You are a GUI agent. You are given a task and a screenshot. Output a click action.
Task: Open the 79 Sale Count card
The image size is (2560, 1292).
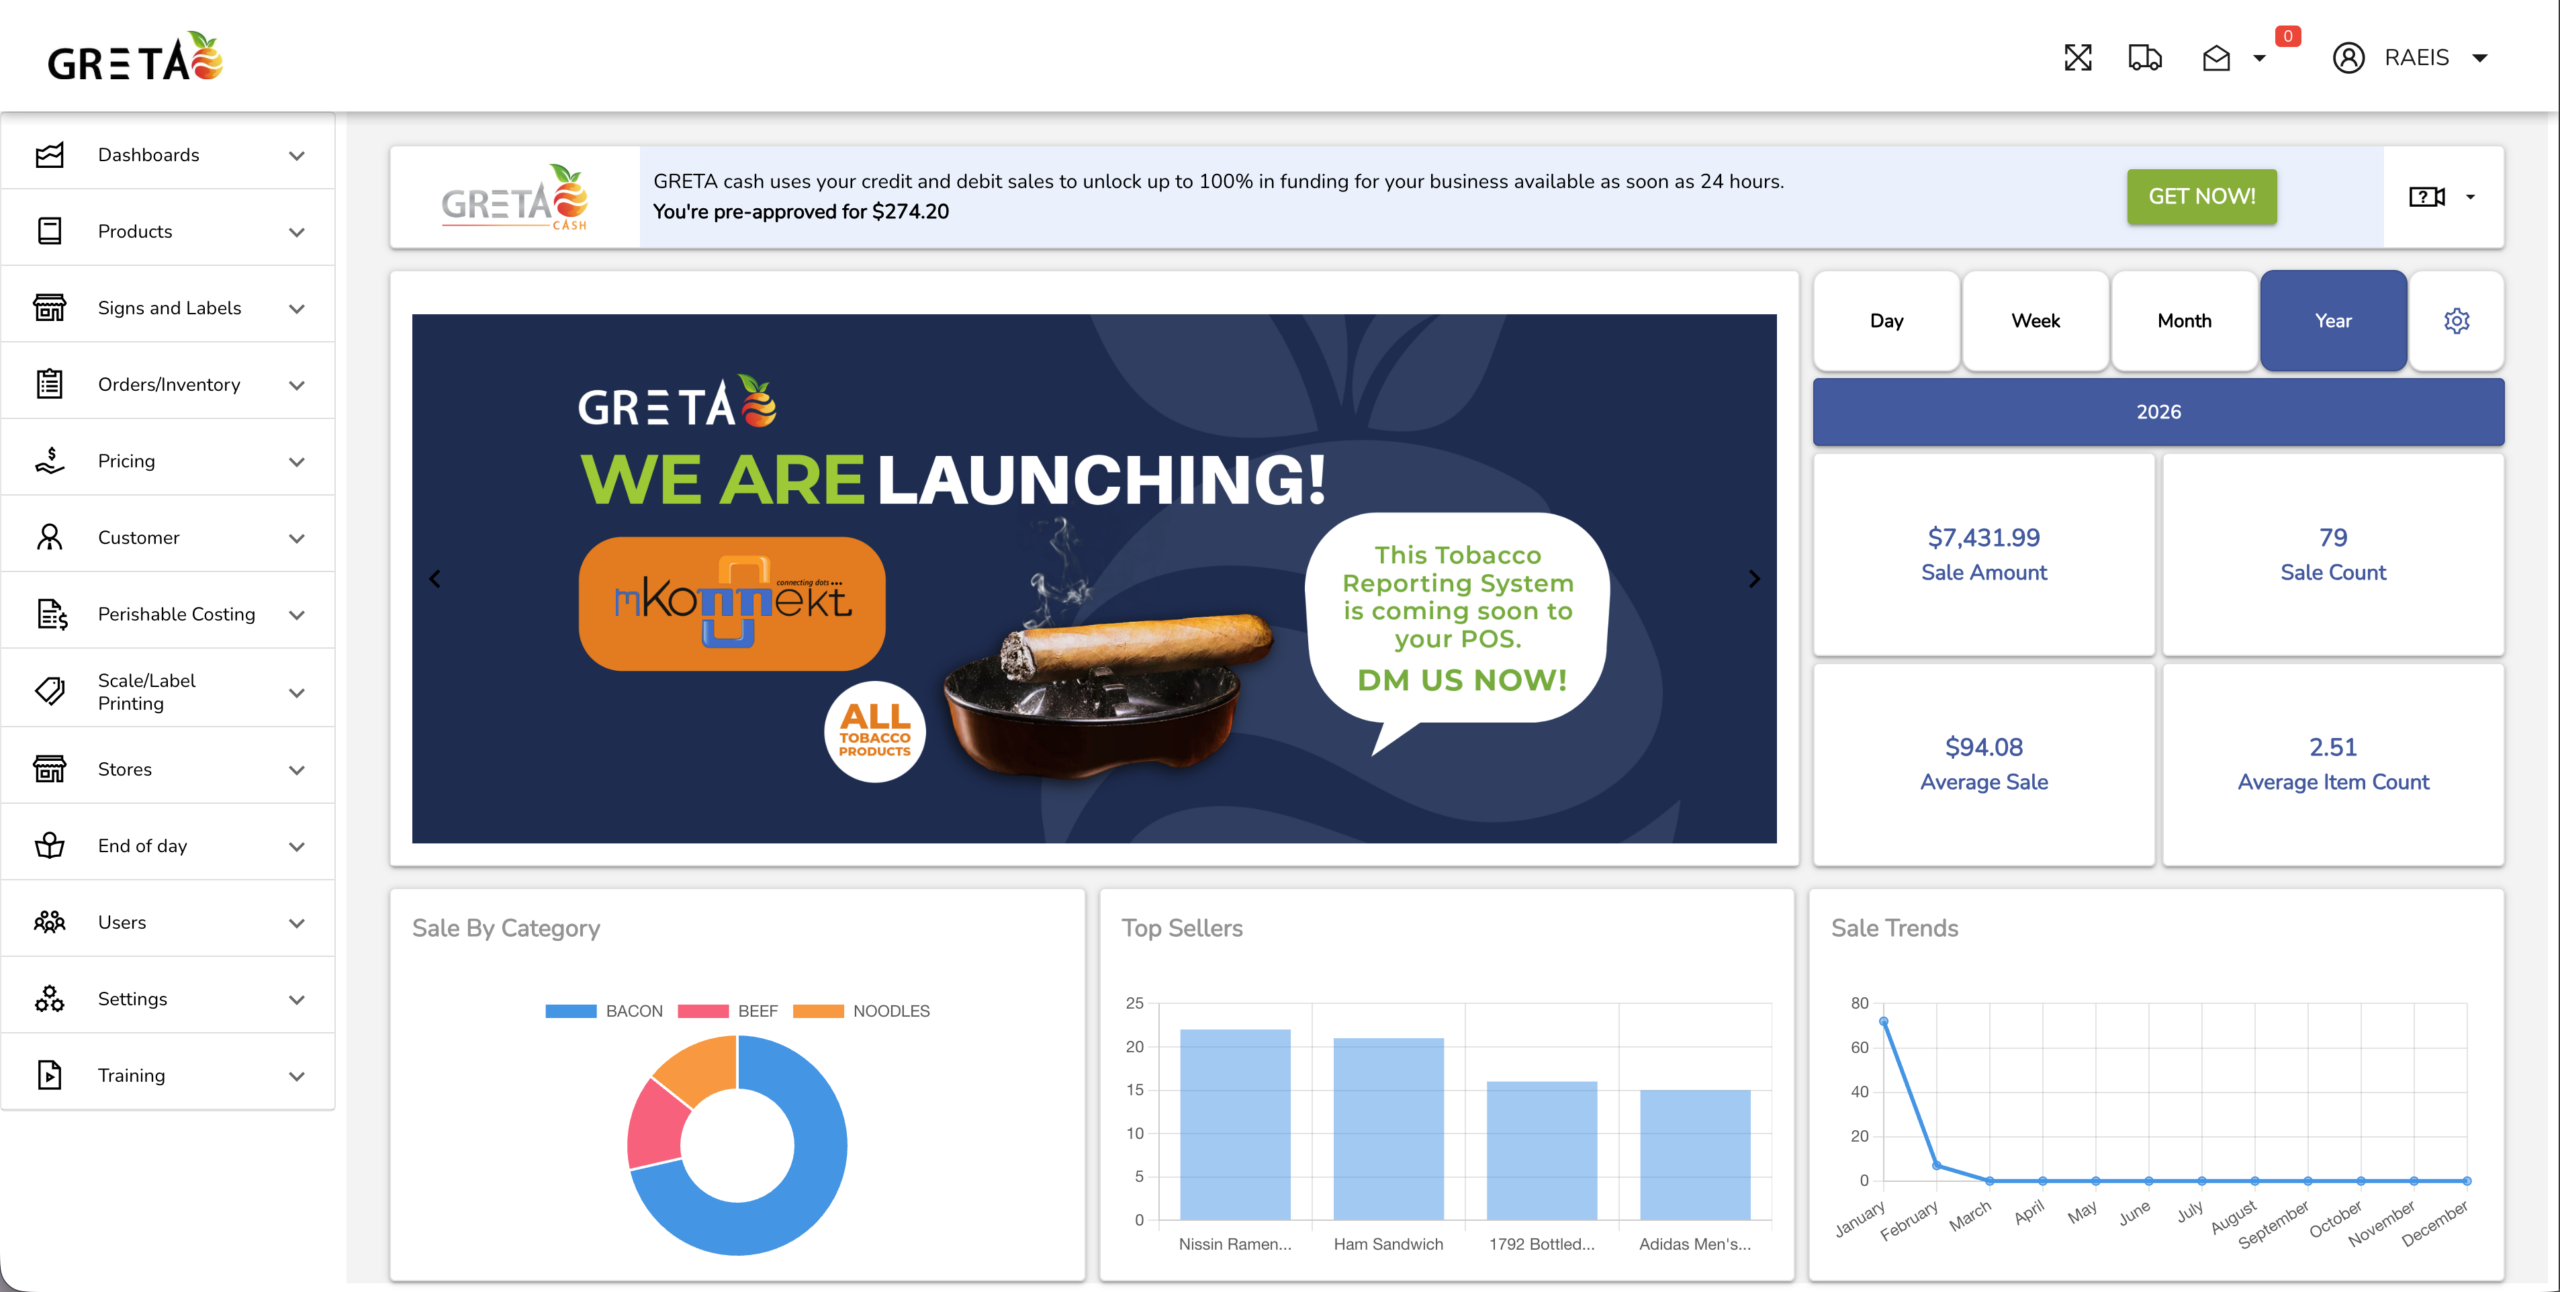2333,555
